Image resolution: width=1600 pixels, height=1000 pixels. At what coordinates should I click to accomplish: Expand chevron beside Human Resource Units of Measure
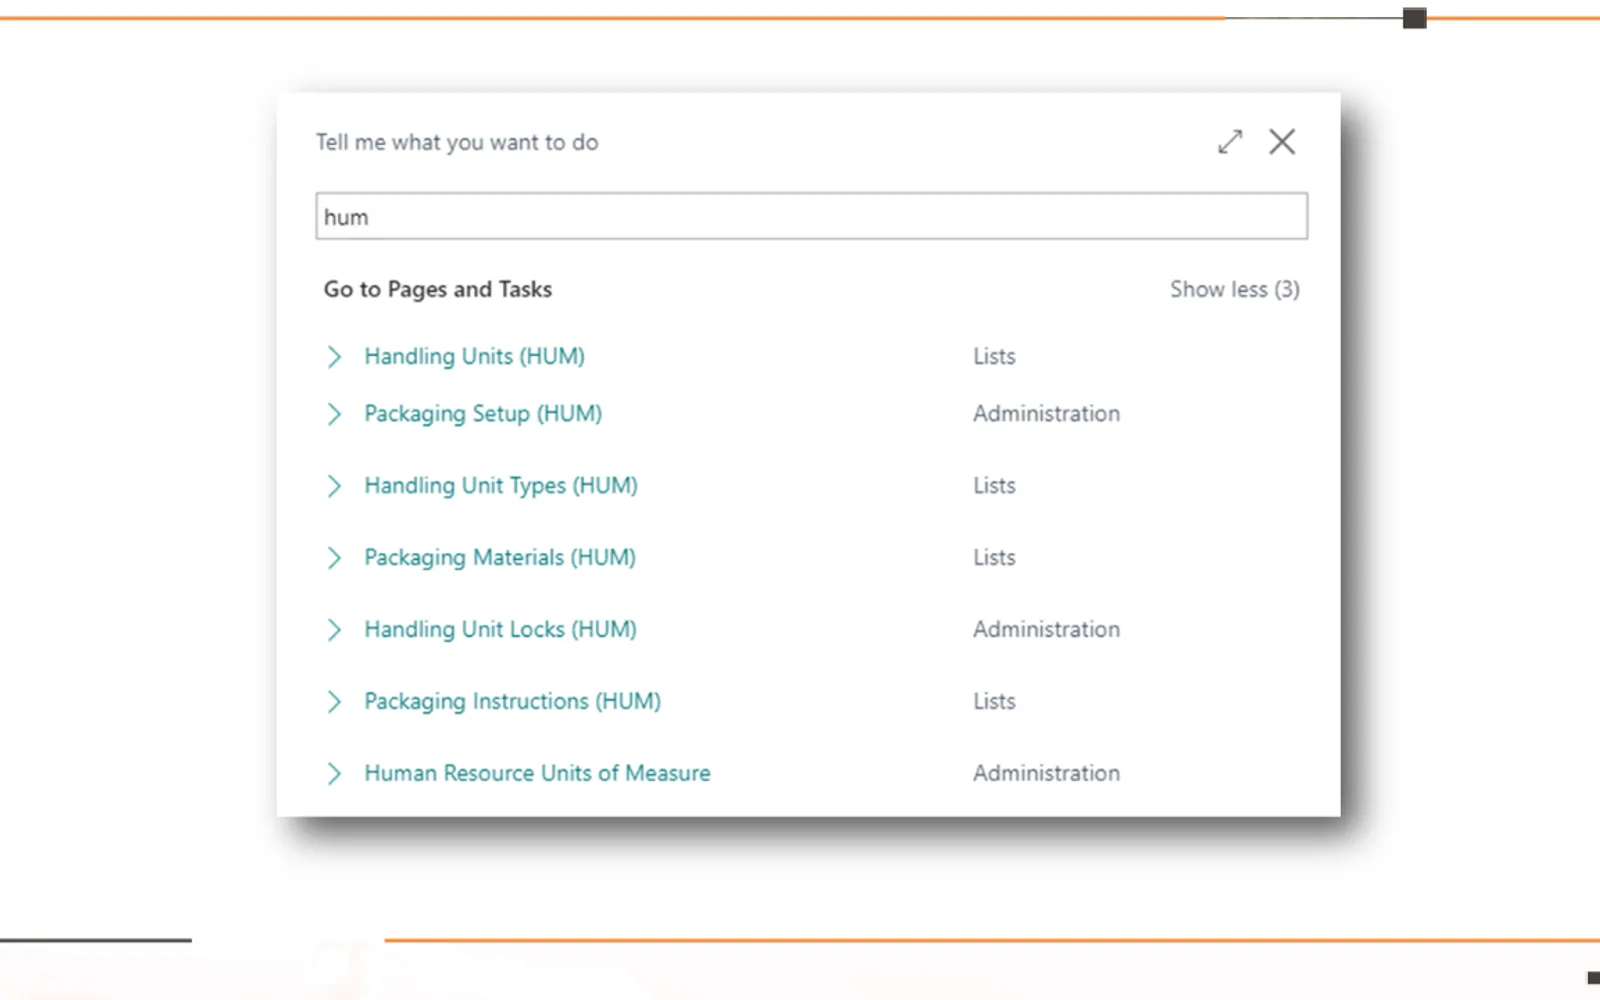pyautogui.click(x=334, y=774)
